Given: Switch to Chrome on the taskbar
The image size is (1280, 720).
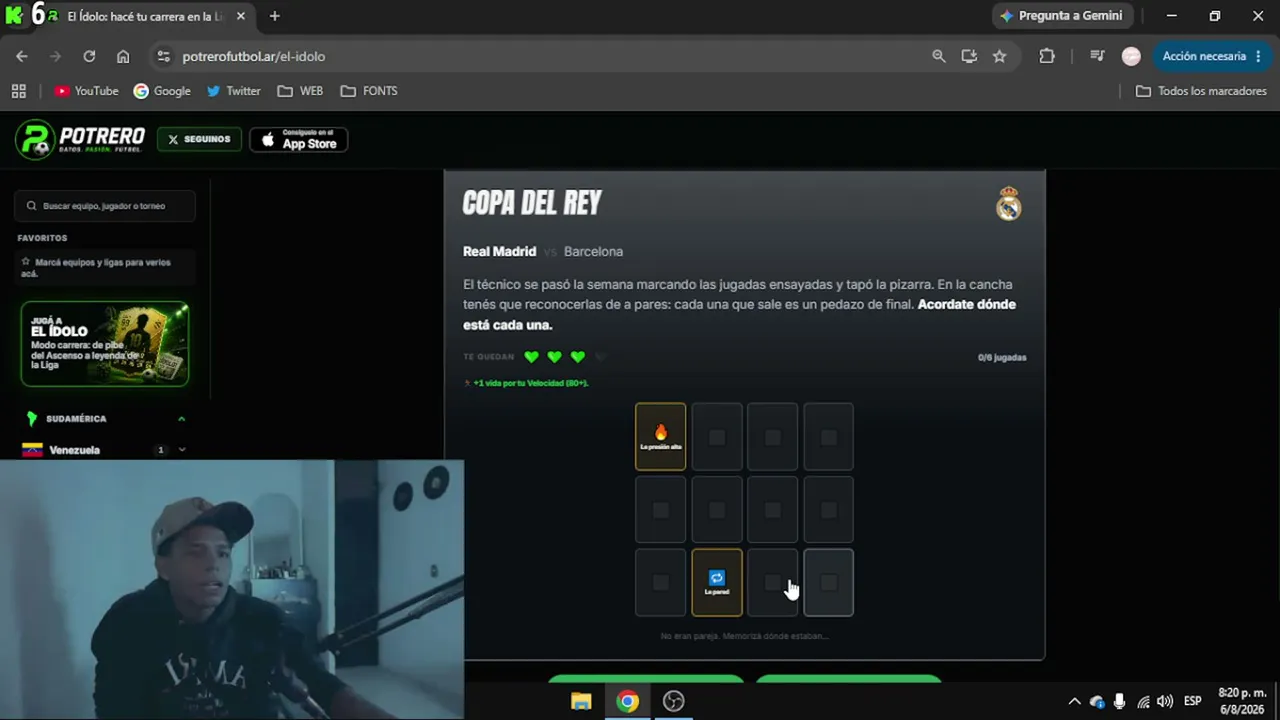Looking at the screenshot, I should click(627, 701).
